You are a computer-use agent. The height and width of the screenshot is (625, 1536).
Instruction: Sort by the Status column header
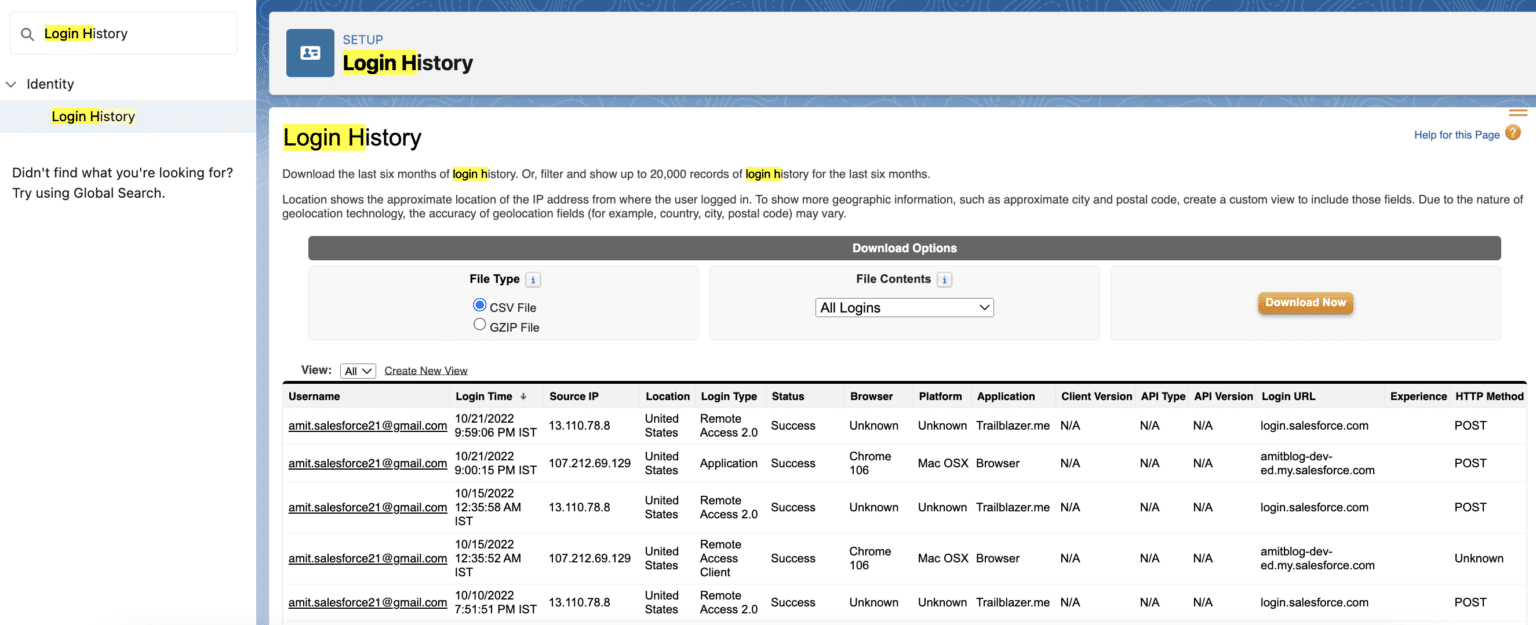point(787,397)
